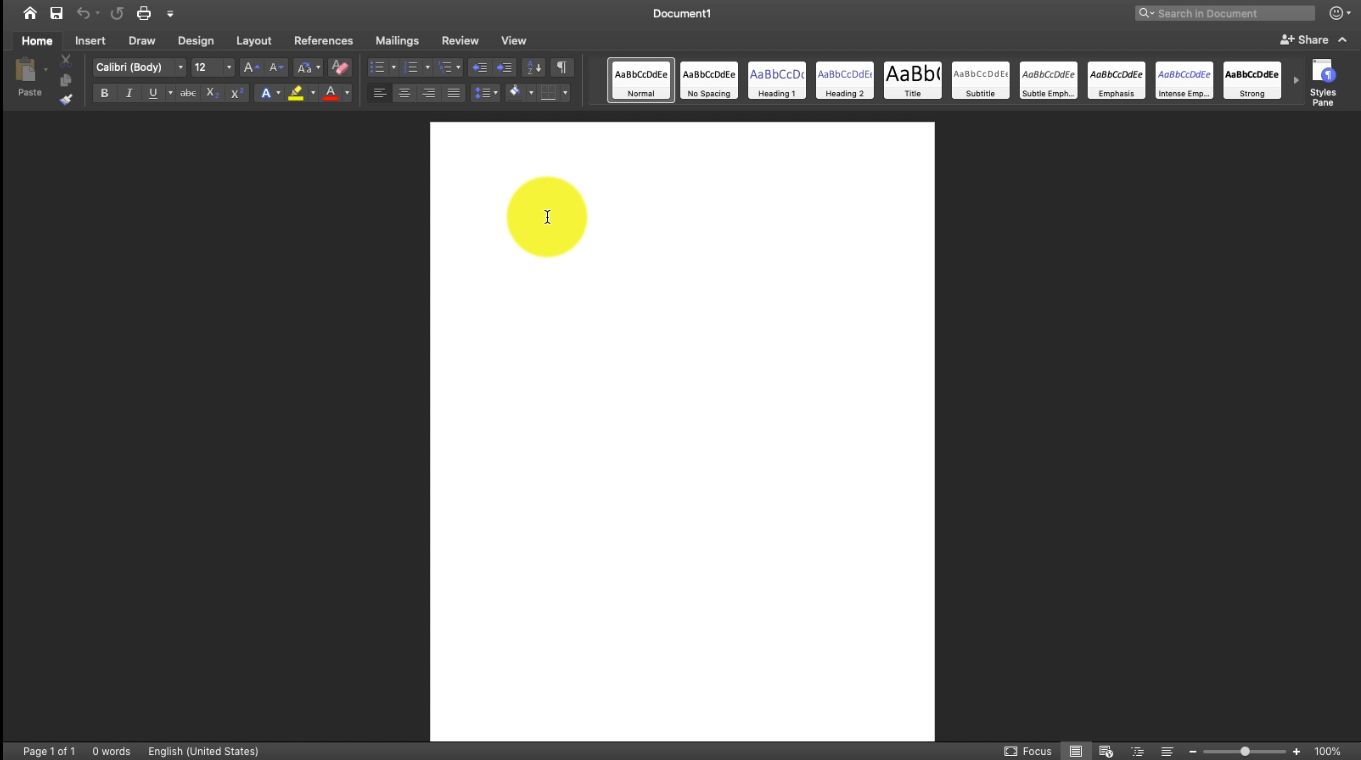1361x760 pixels.
Task: Save the document with the floppy icon
Action: click(56, 13)
